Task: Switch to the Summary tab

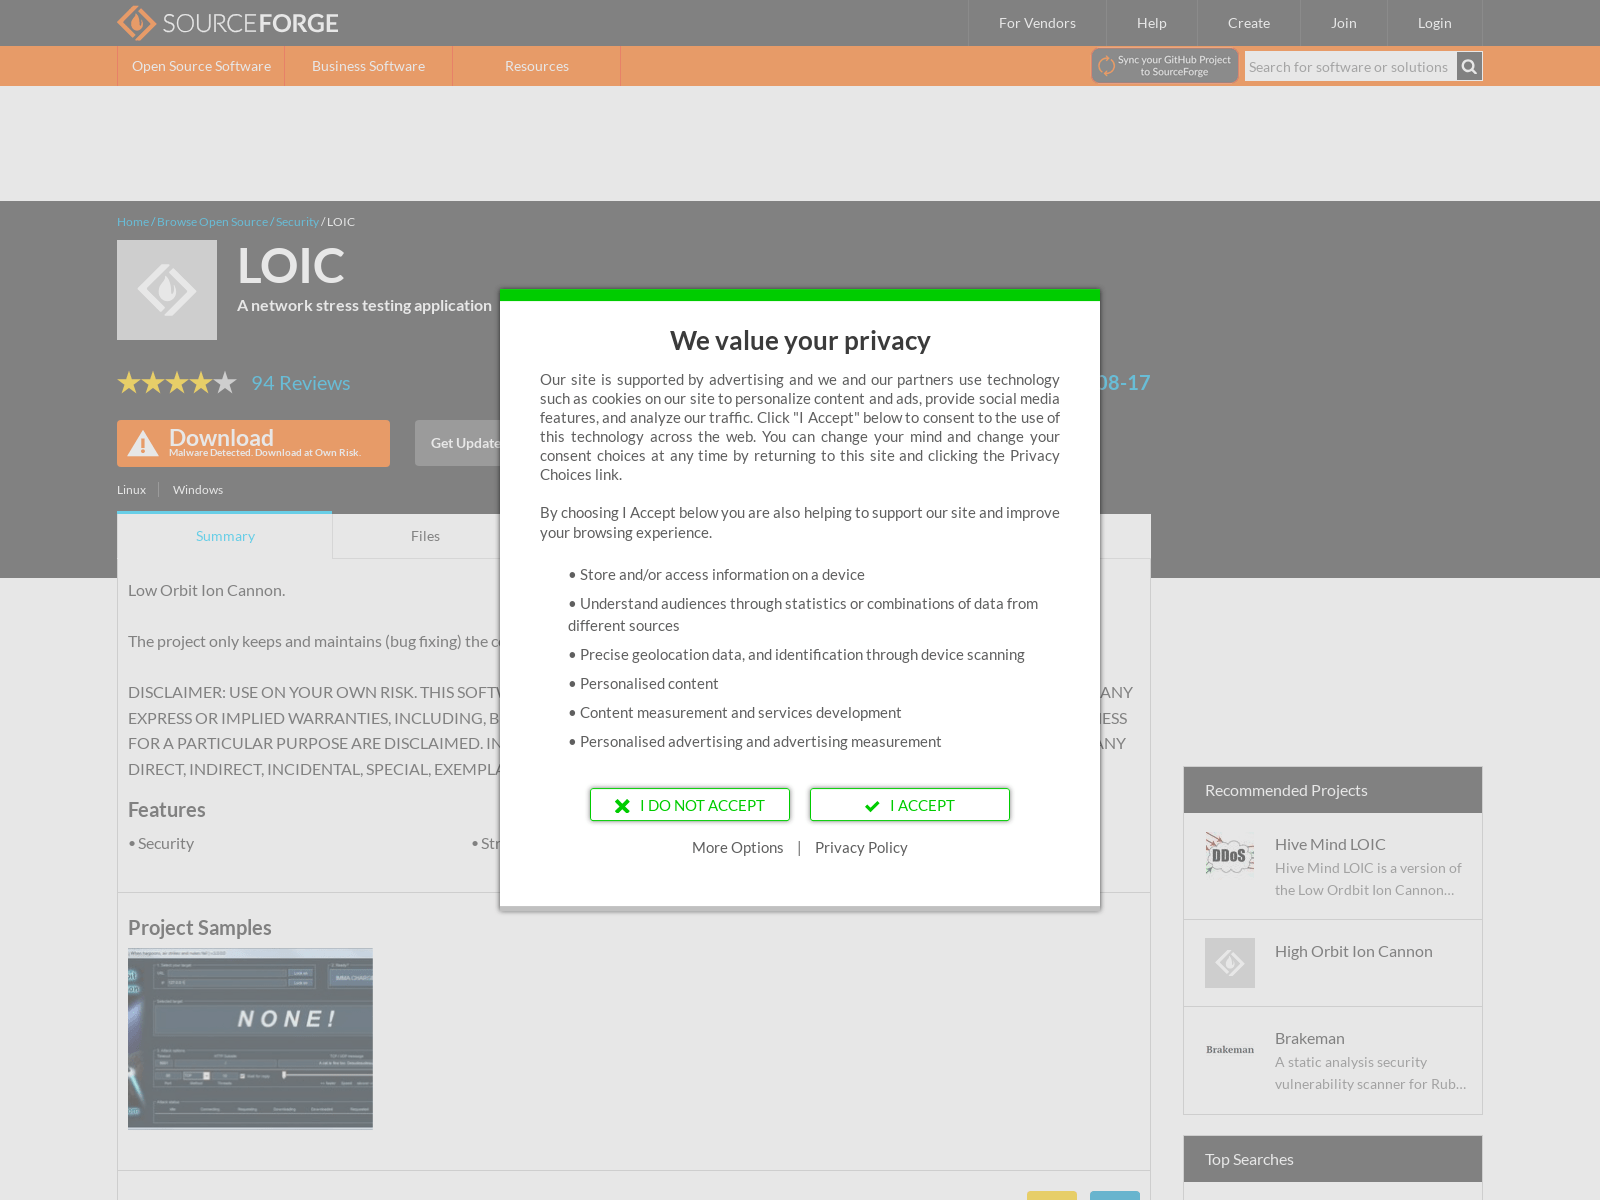Action: coord(225,536)
